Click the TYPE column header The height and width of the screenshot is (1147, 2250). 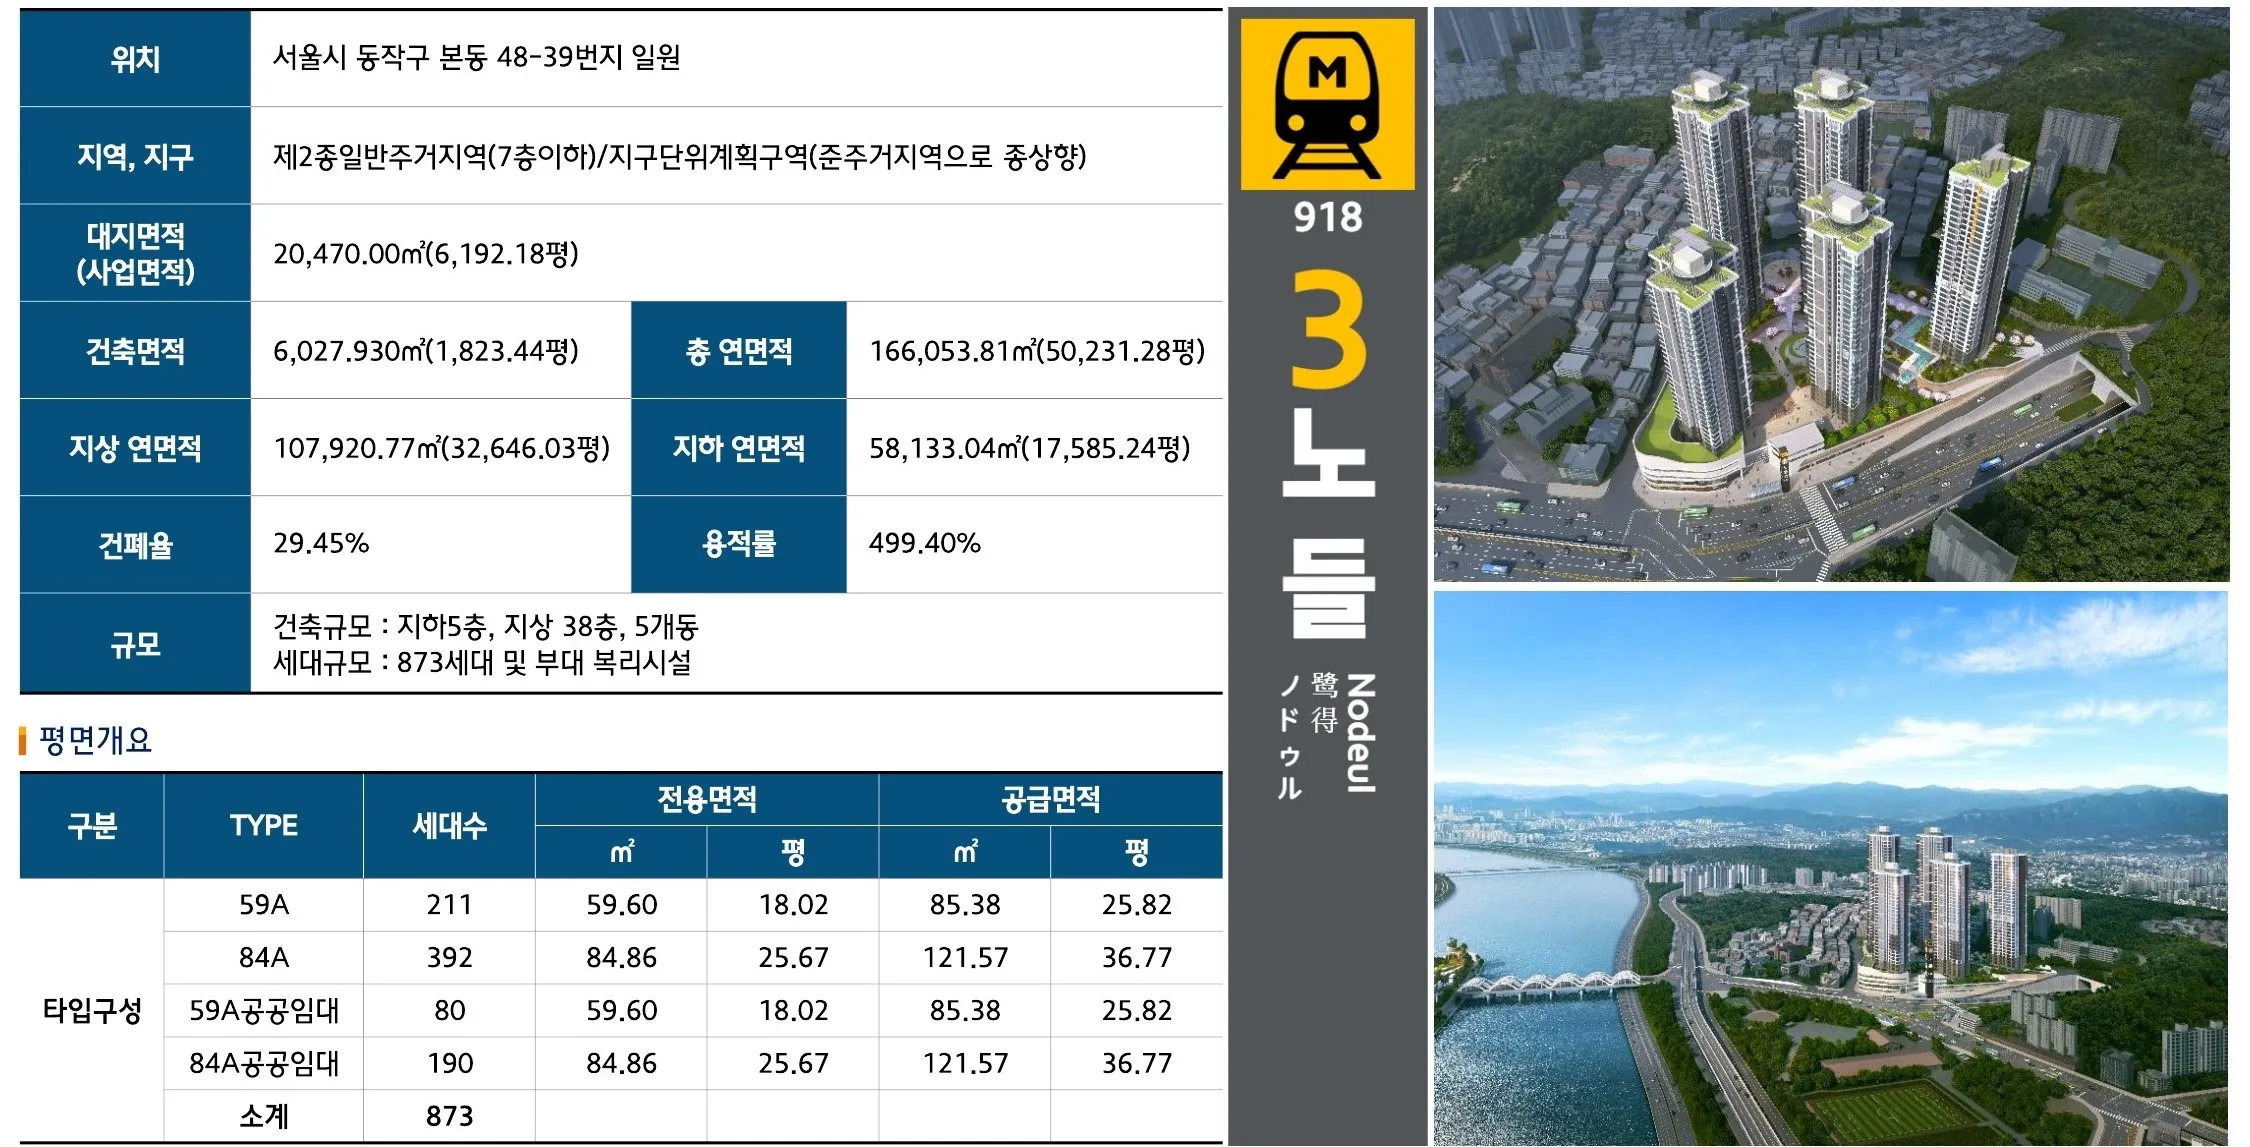coord(264,826)
